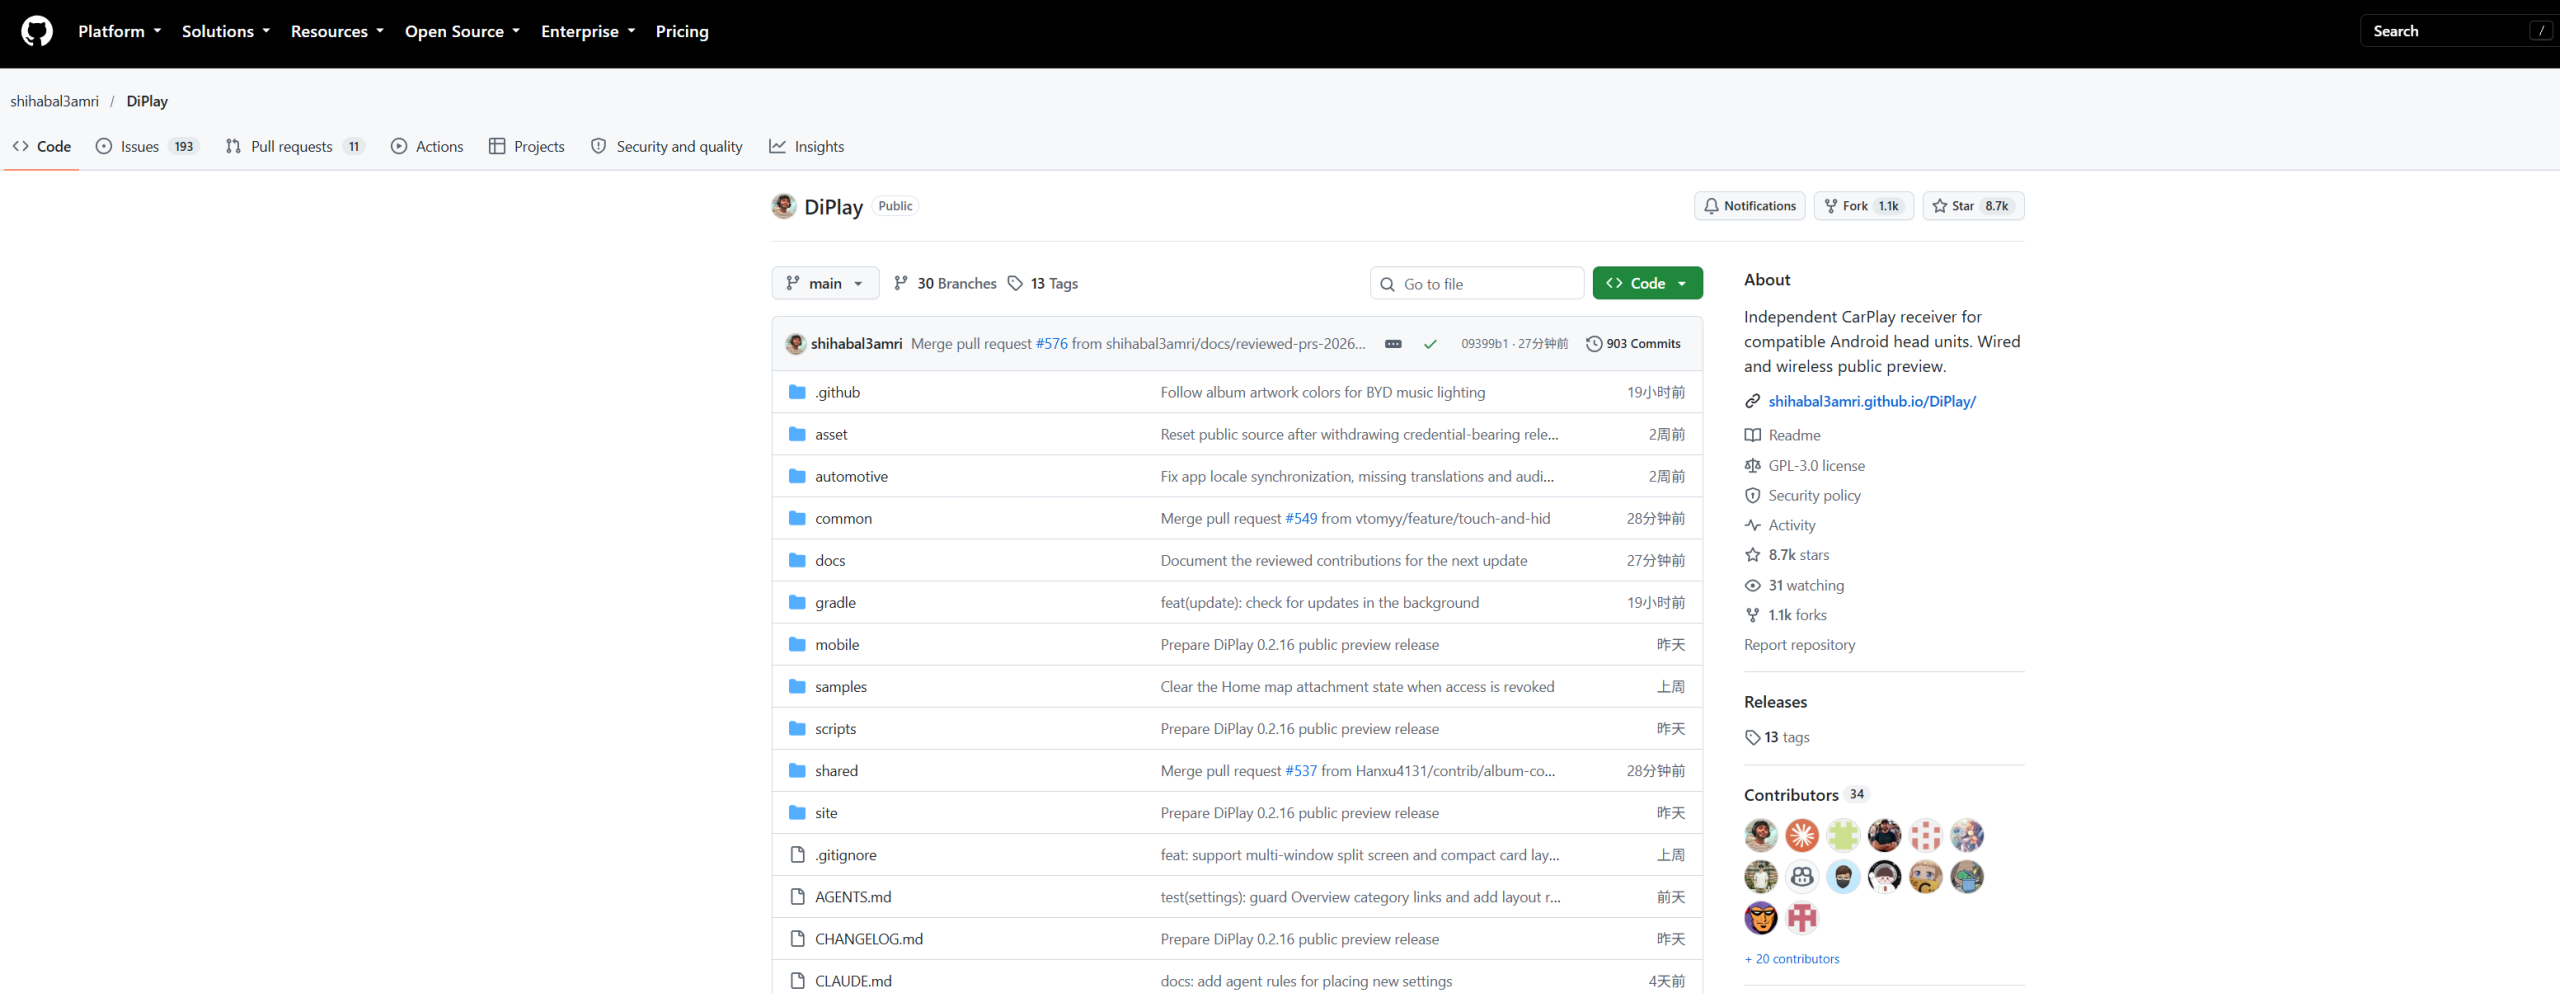
Task: Expand the Open Source menu
Action: coord(463,31)
